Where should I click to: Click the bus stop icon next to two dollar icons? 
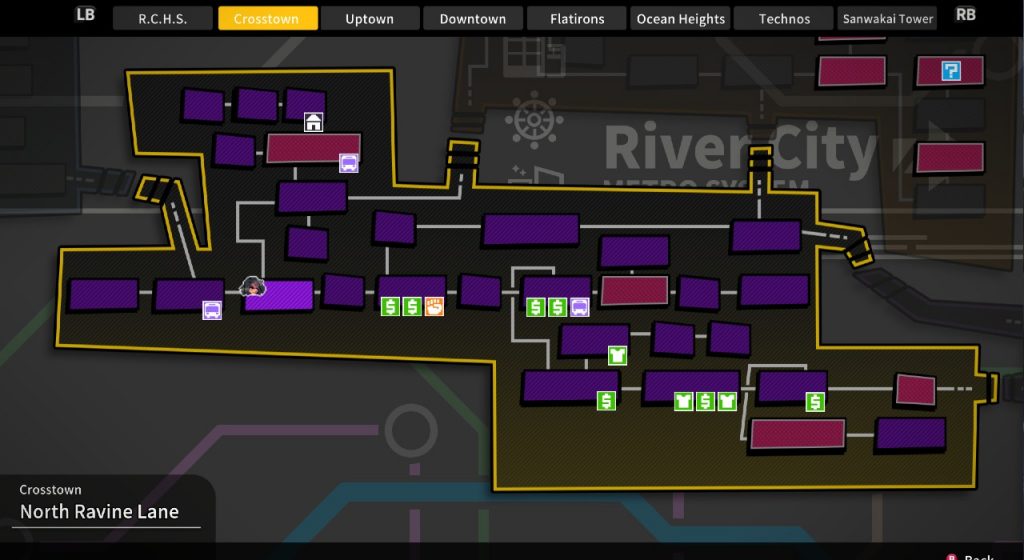(x=579, y=307)
